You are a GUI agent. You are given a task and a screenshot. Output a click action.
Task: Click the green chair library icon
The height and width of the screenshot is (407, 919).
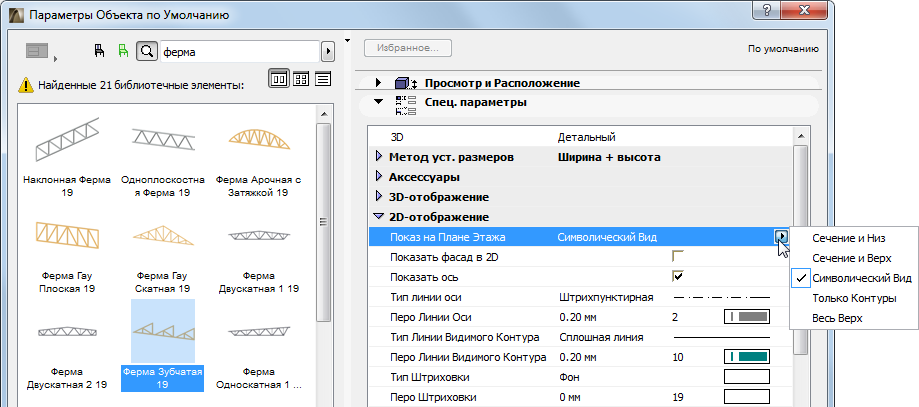click(x=123, y=49)
